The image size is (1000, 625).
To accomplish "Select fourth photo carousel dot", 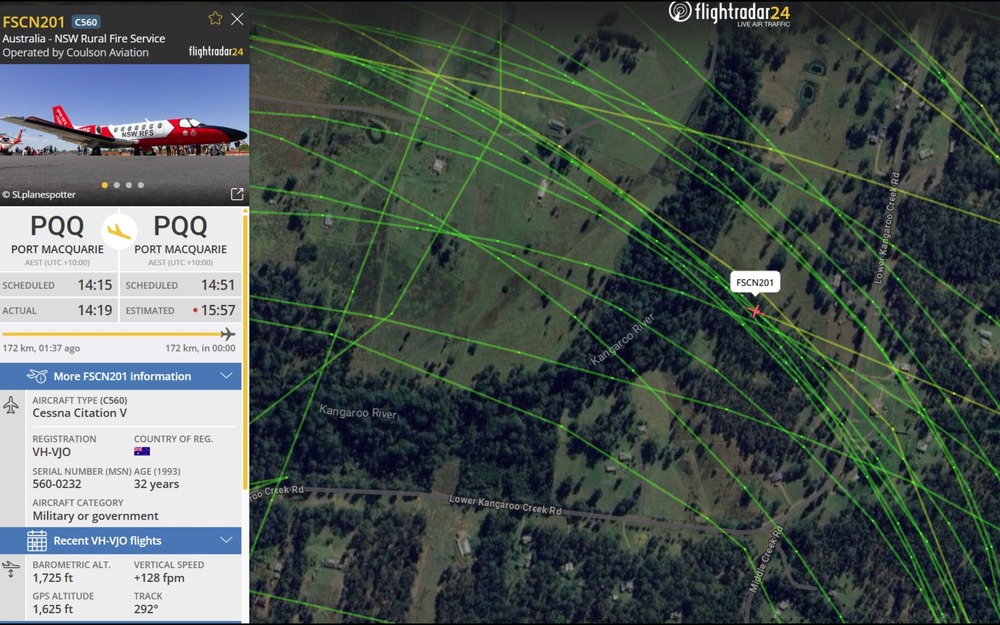I will (x=141, y=185).
